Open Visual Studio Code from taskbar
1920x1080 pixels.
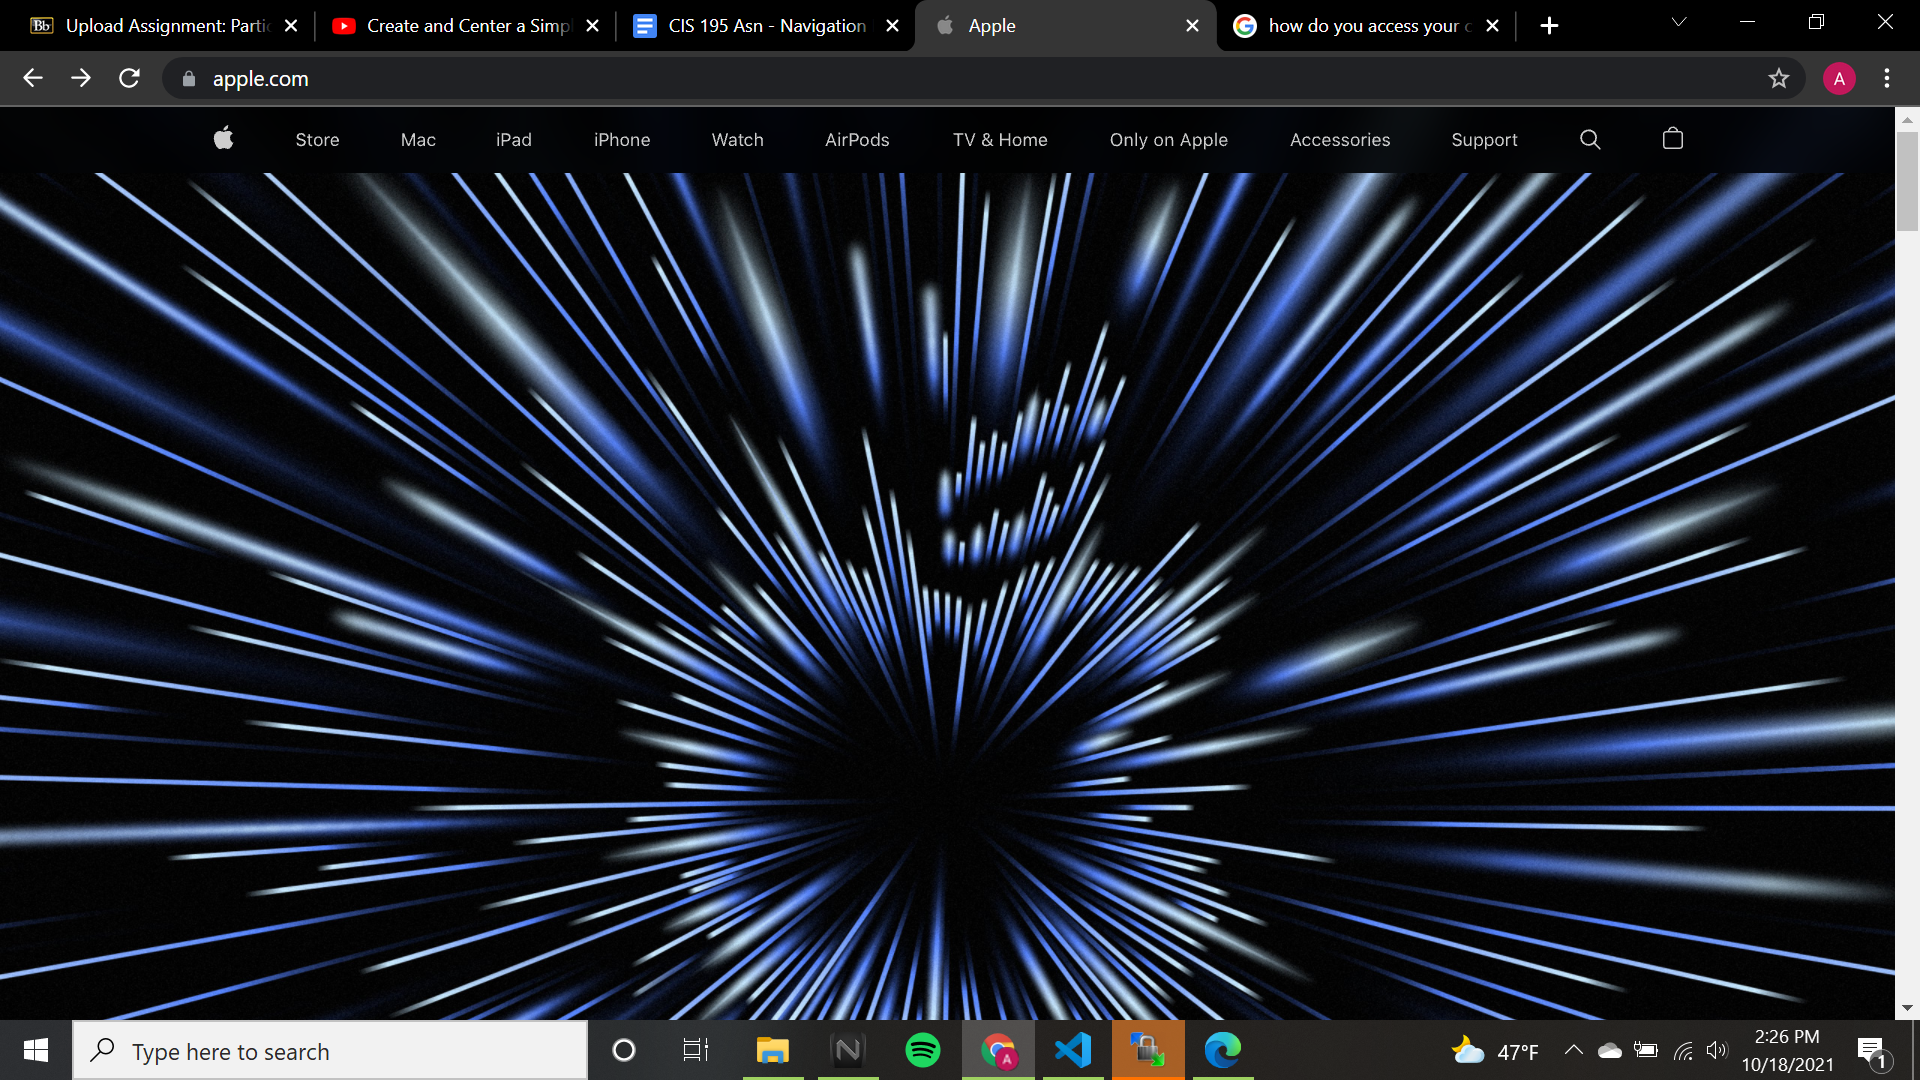pos(1072,1050)
